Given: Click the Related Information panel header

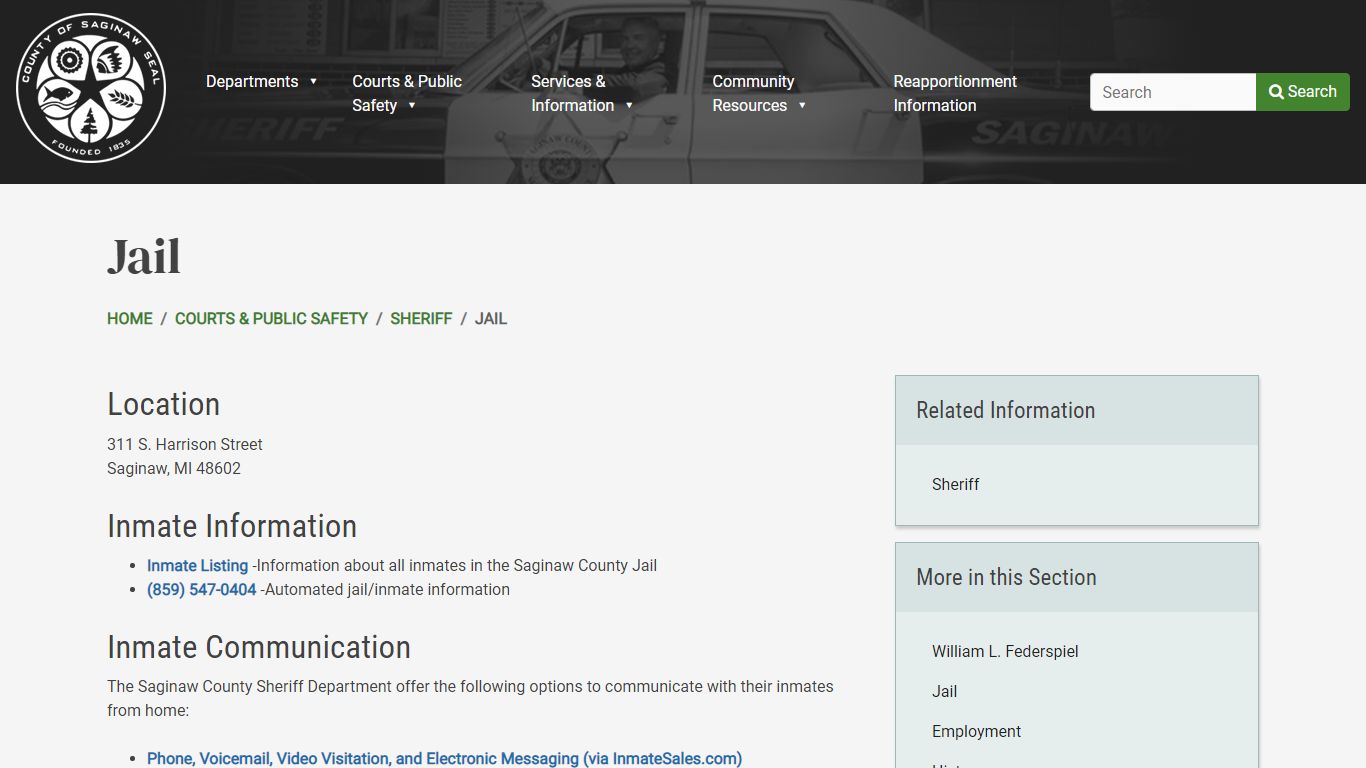Looking at the screenshot, I should [1077, 410].
